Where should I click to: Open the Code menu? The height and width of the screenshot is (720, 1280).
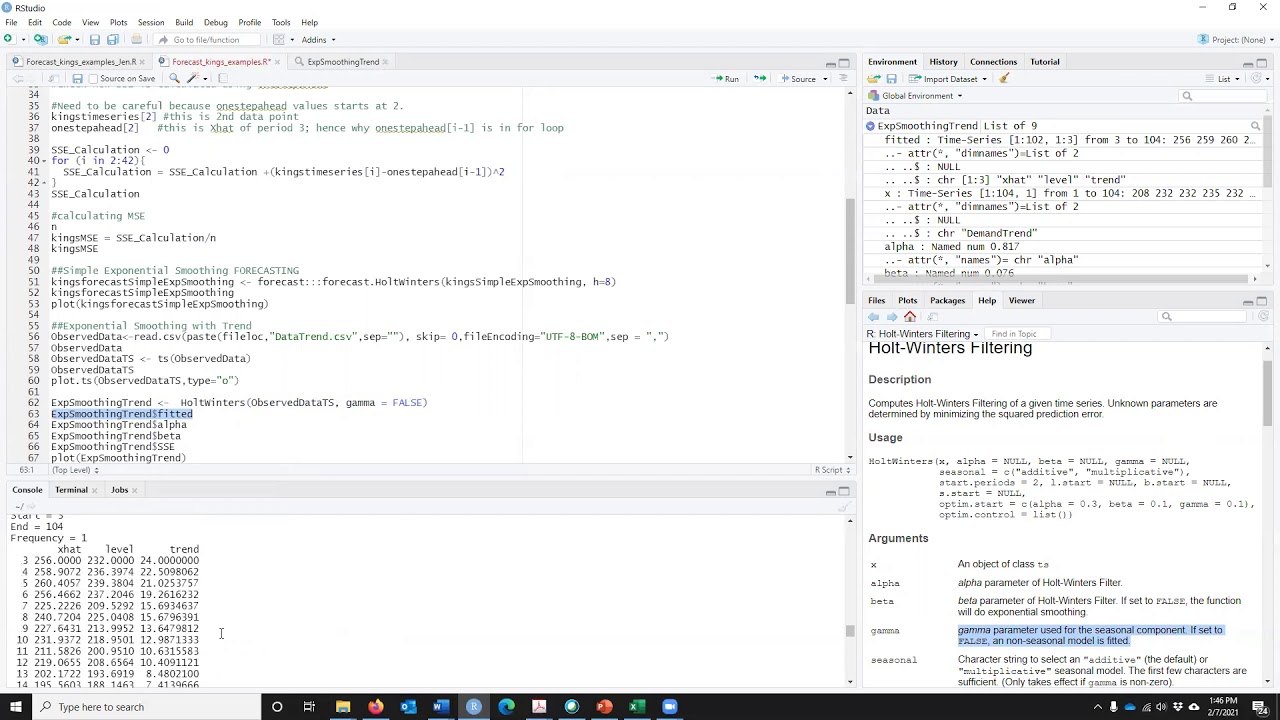tap(61, 22)
